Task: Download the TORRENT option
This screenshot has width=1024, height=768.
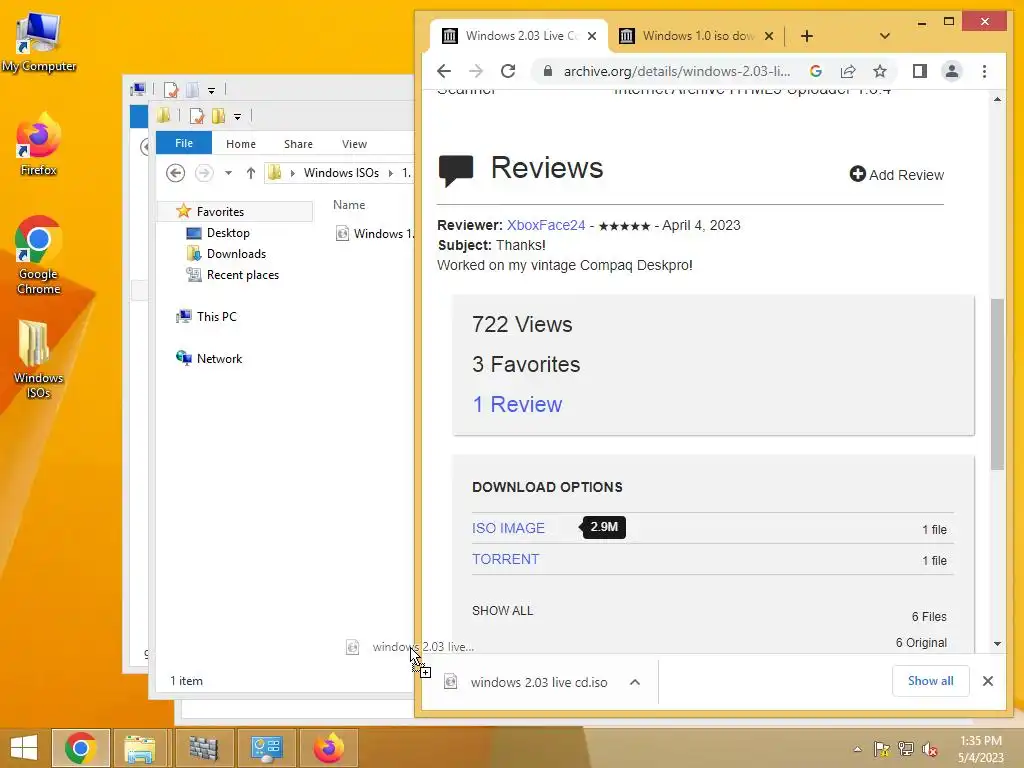Action: (505, 559)
